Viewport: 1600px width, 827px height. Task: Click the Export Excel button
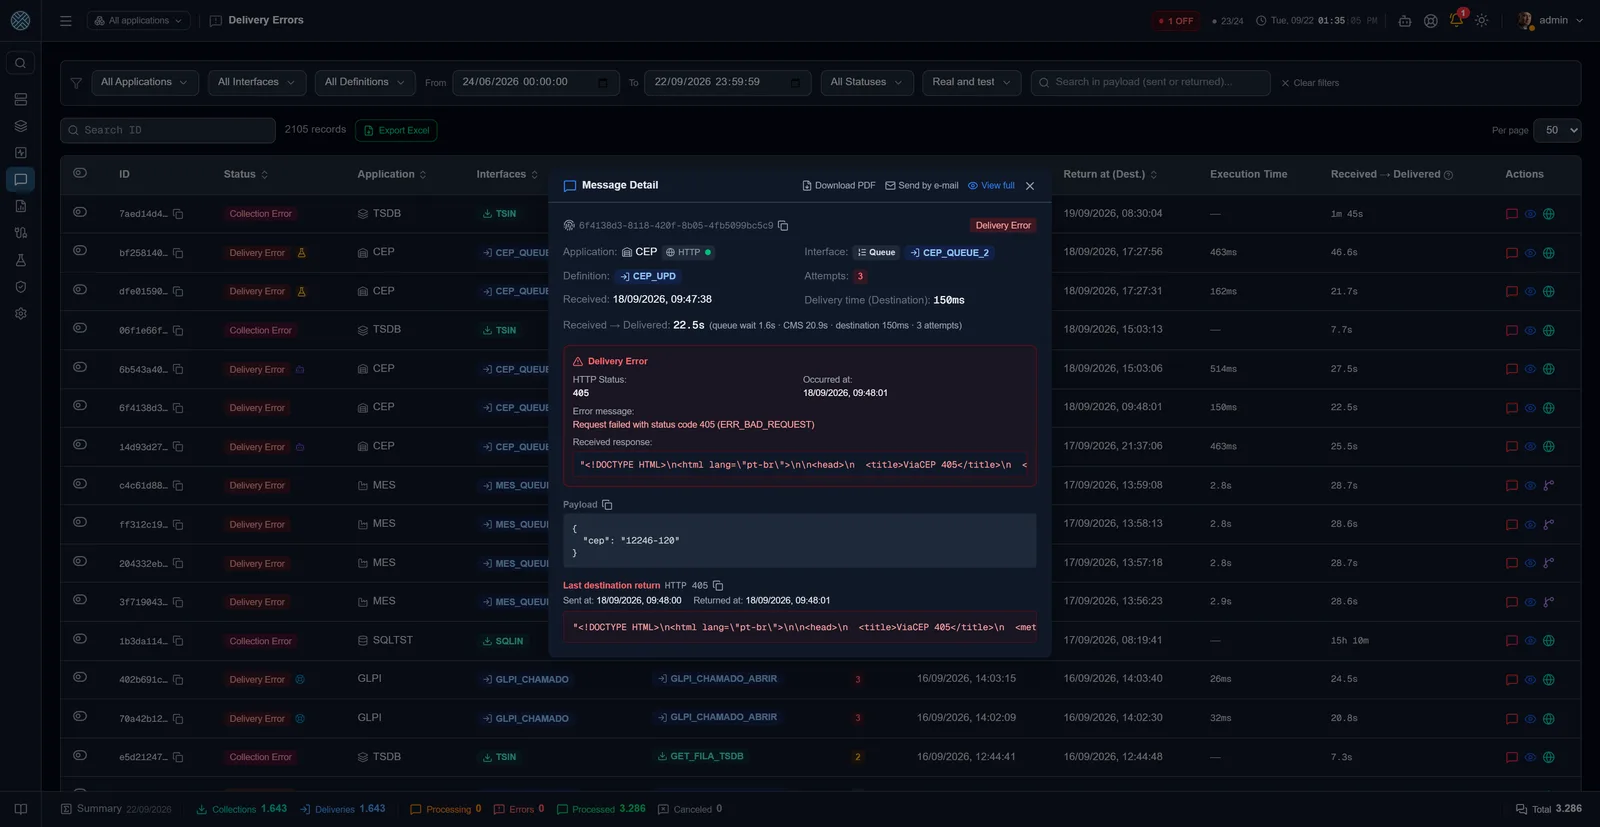(x=396, y=130)
